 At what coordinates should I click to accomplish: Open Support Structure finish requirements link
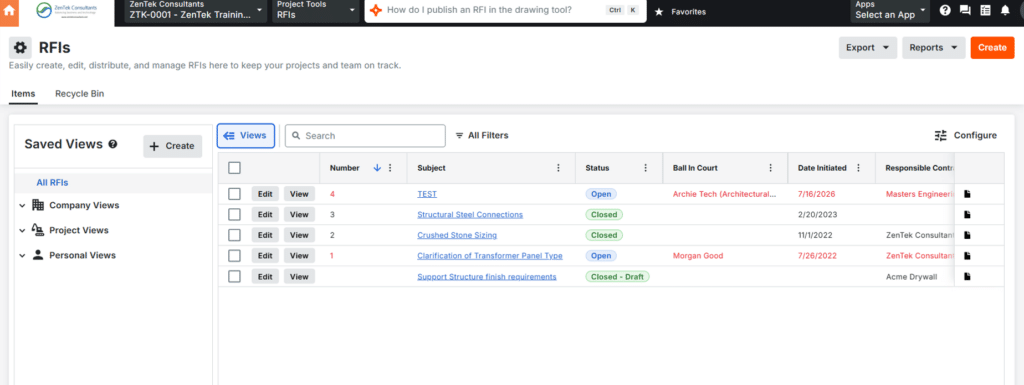(x=487, y=277)
